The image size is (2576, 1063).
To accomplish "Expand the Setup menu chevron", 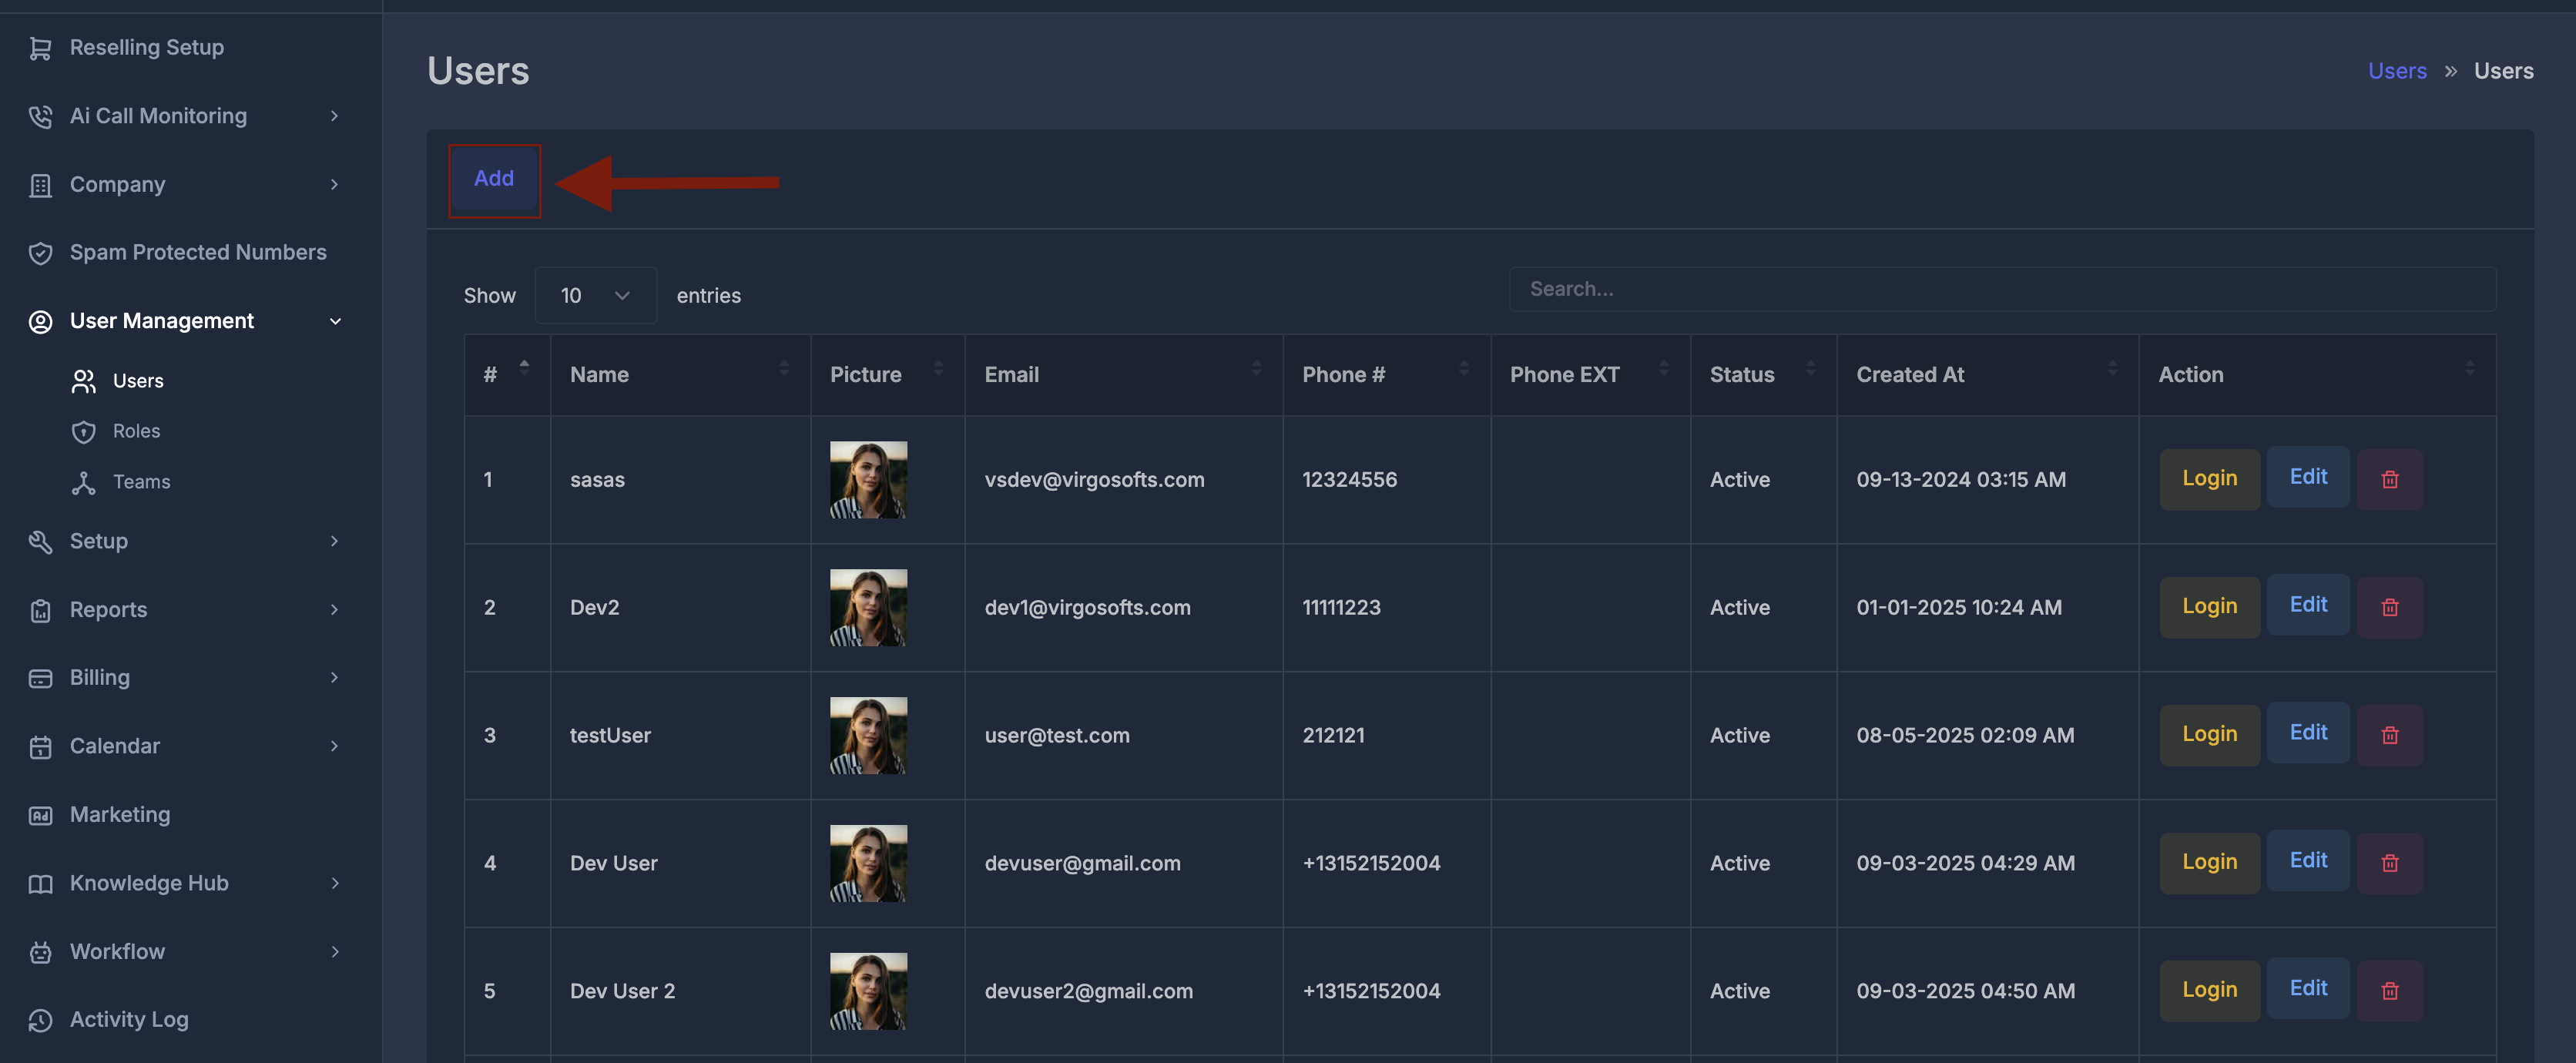I will tap(334, 541).
